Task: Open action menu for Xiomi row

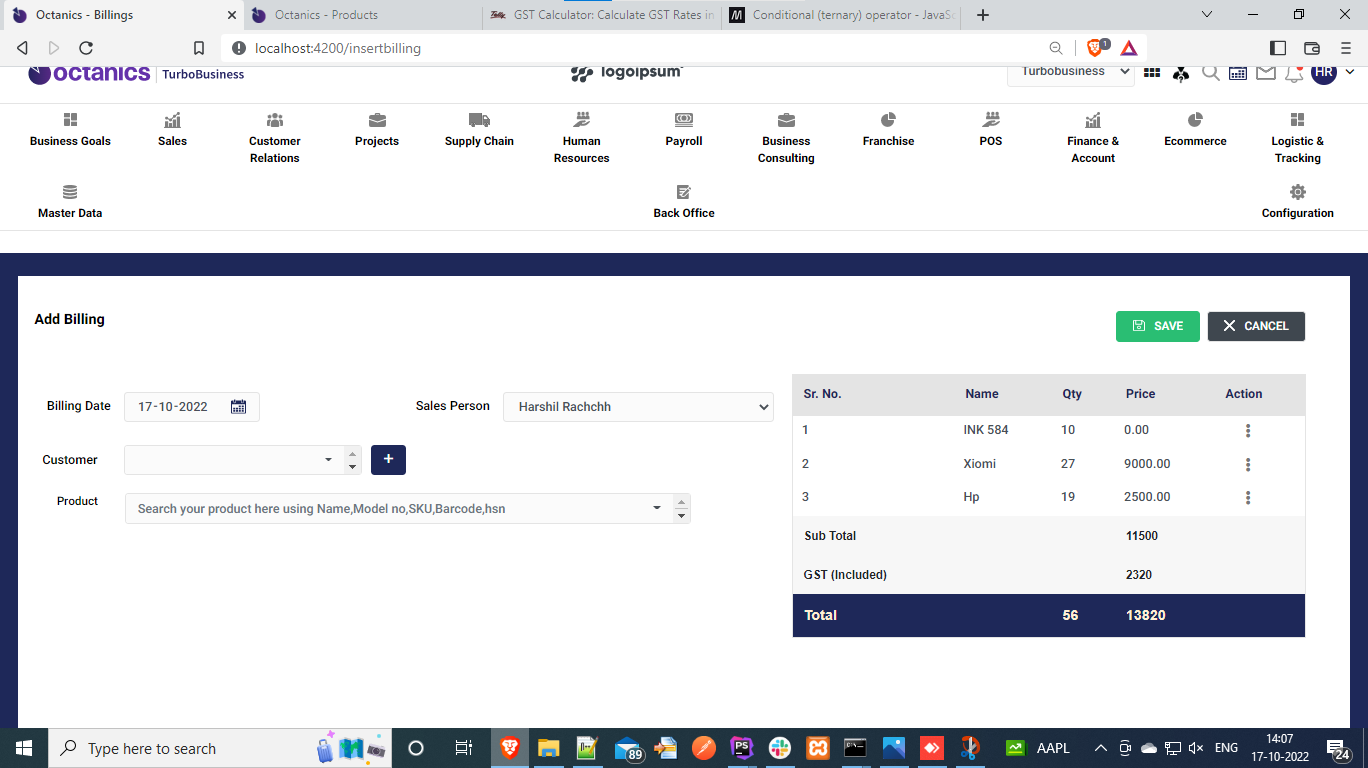Action: 1247,465
